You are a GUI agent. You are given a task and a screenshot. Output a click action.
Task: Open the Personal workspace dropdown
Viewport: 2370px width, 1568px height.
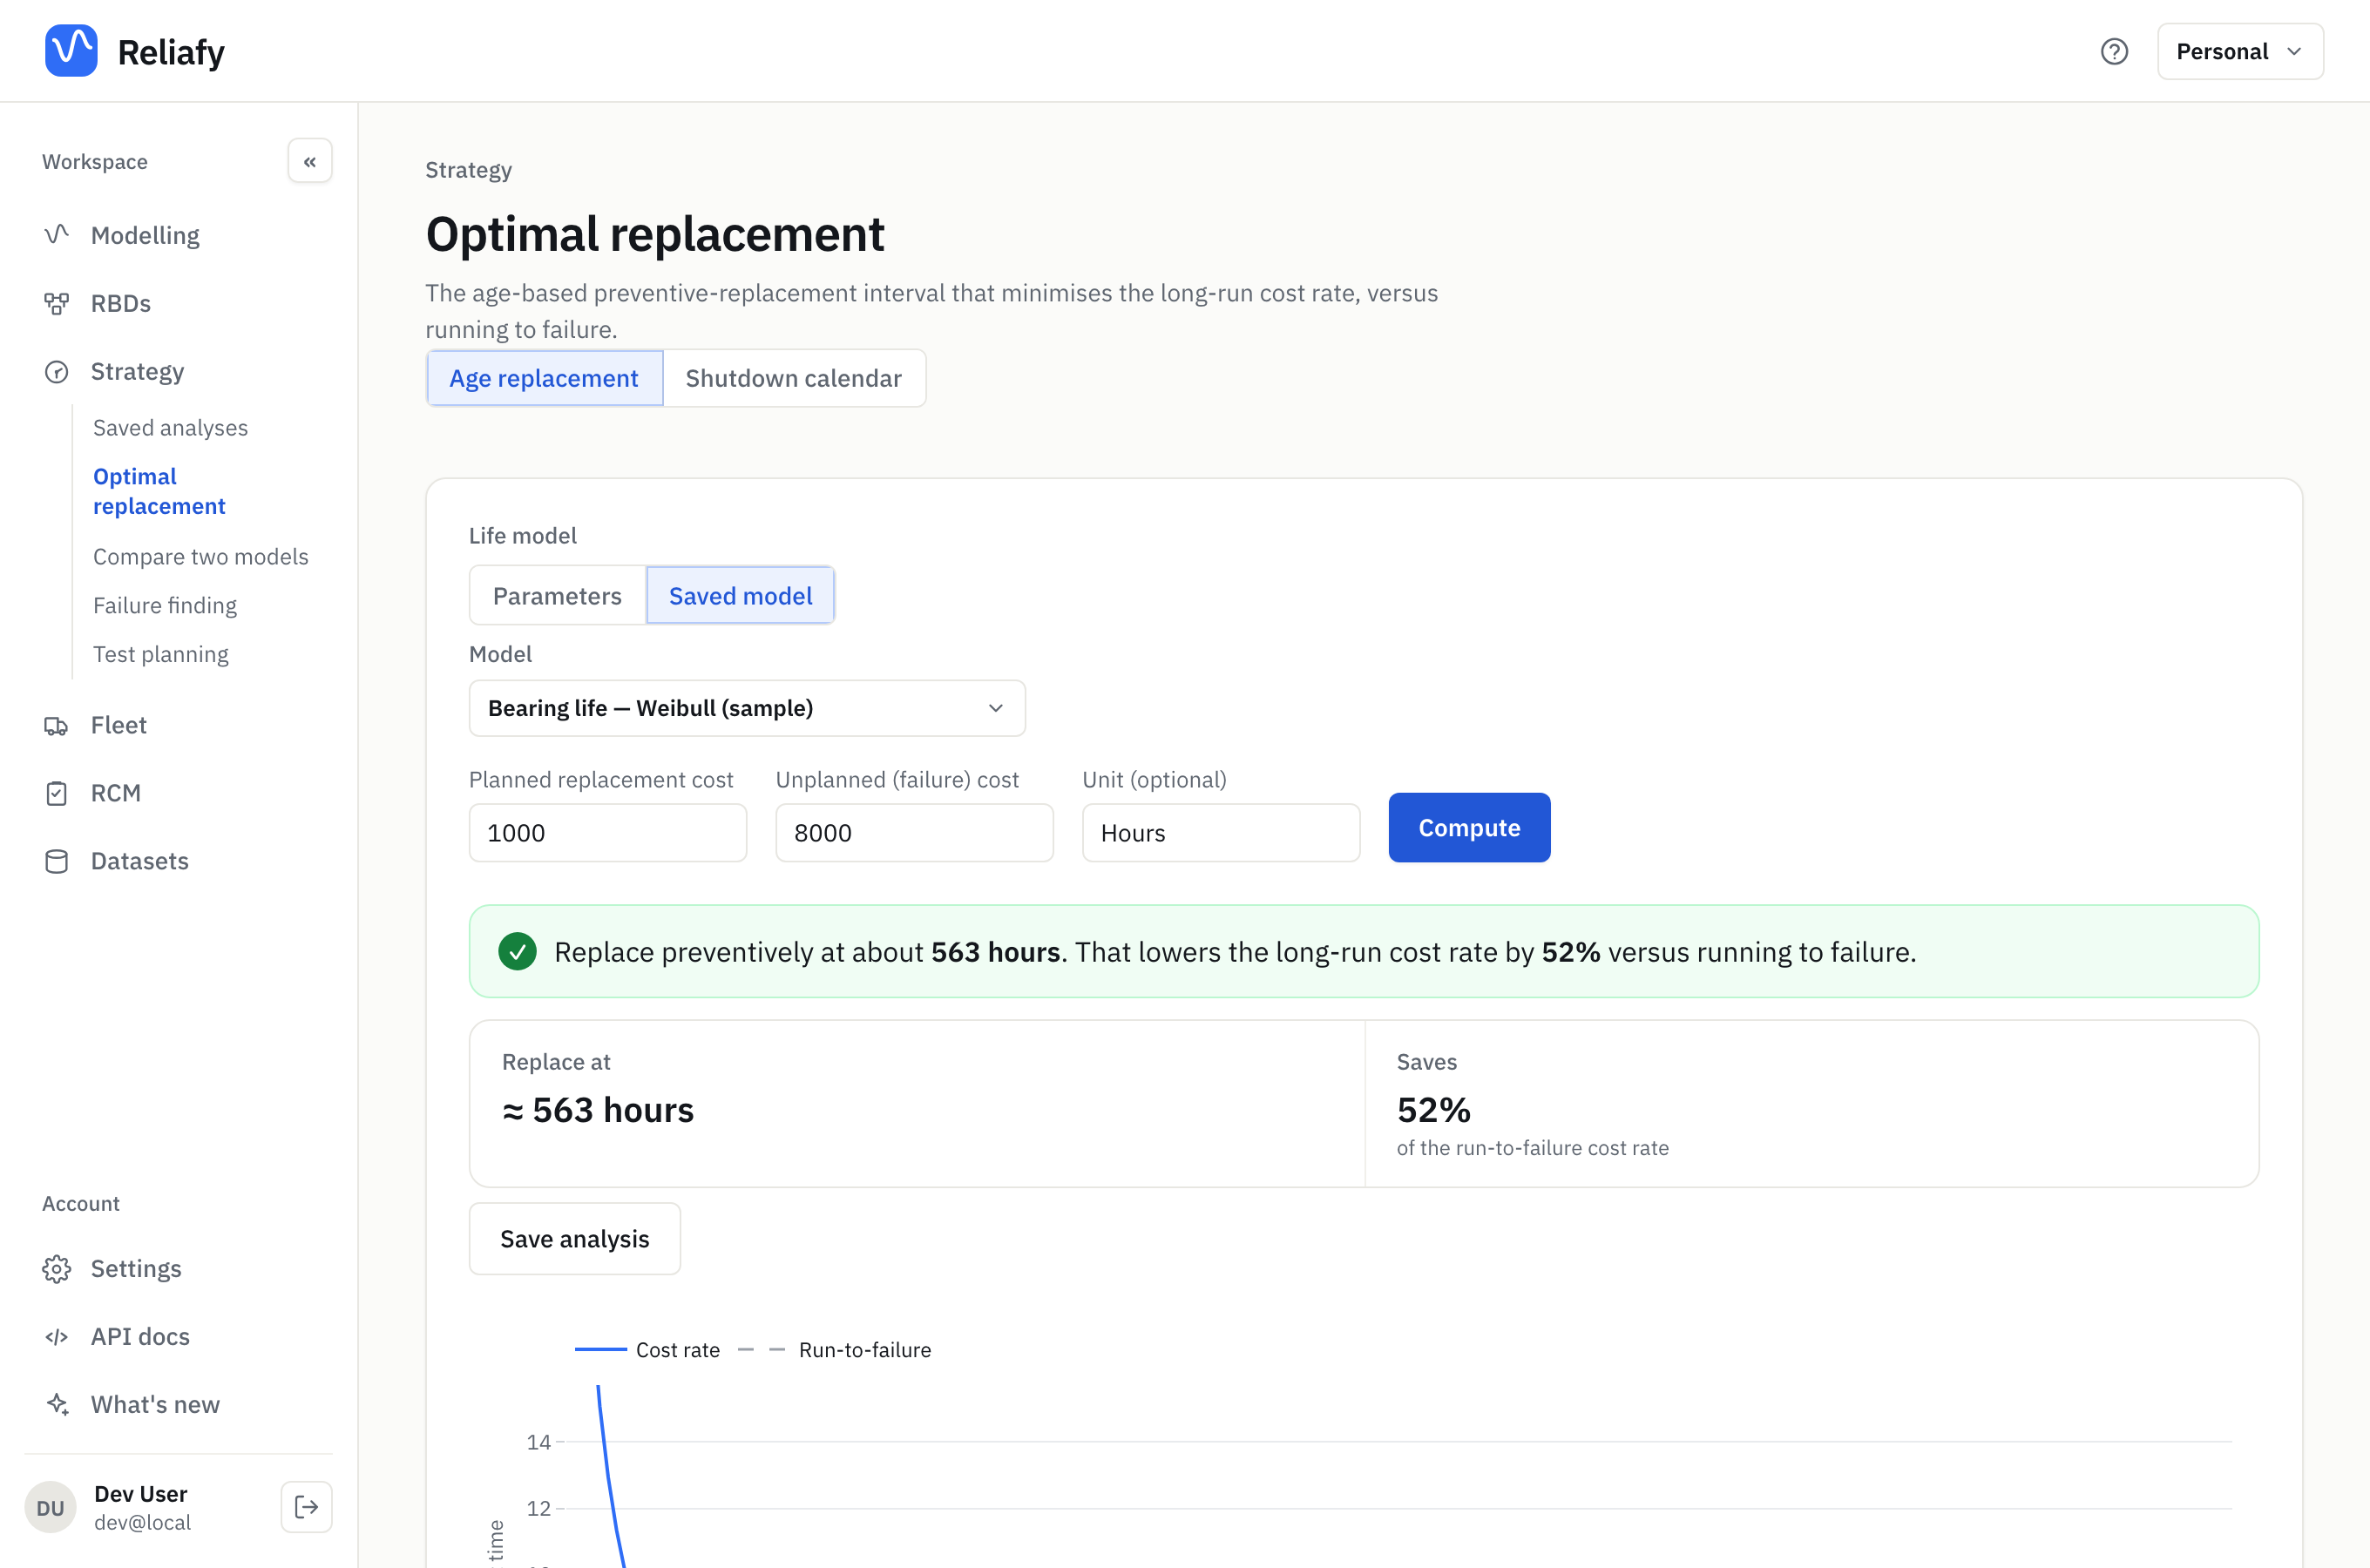(2240, 51)
